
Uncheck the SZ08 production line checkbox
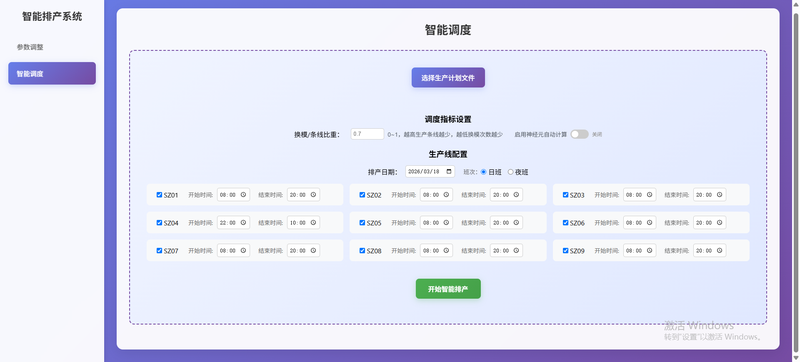tap(362, 250)
